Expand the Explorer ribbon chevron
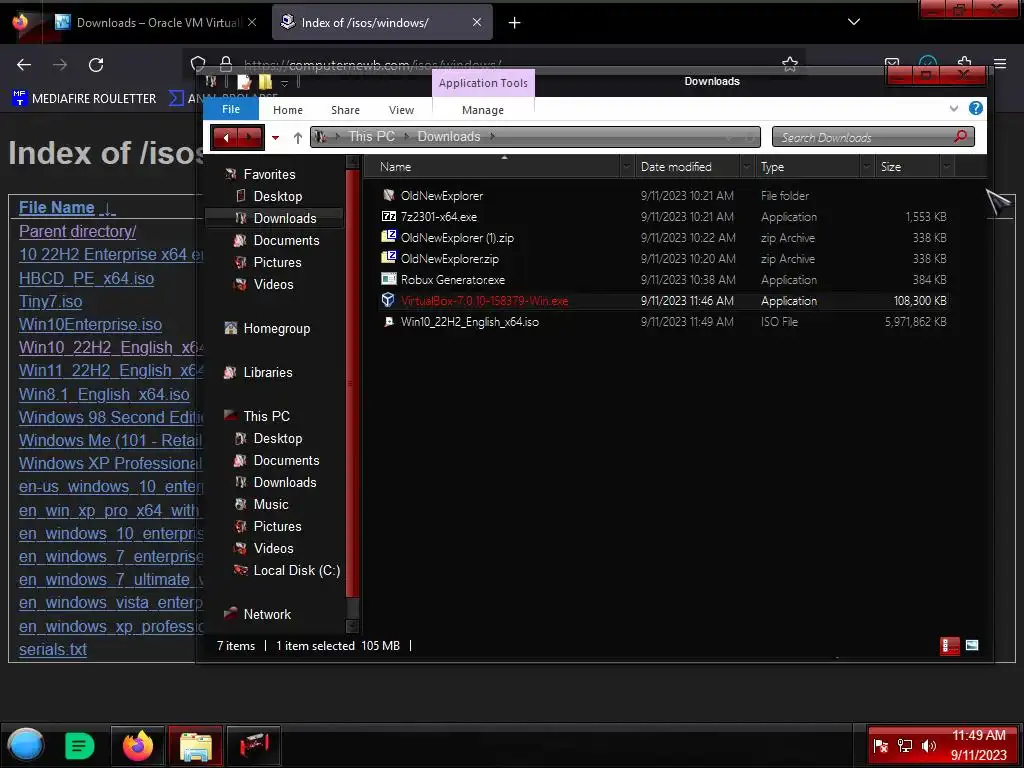The width and height of the screenshot is (1024, 768). click(x=953, y=108)
